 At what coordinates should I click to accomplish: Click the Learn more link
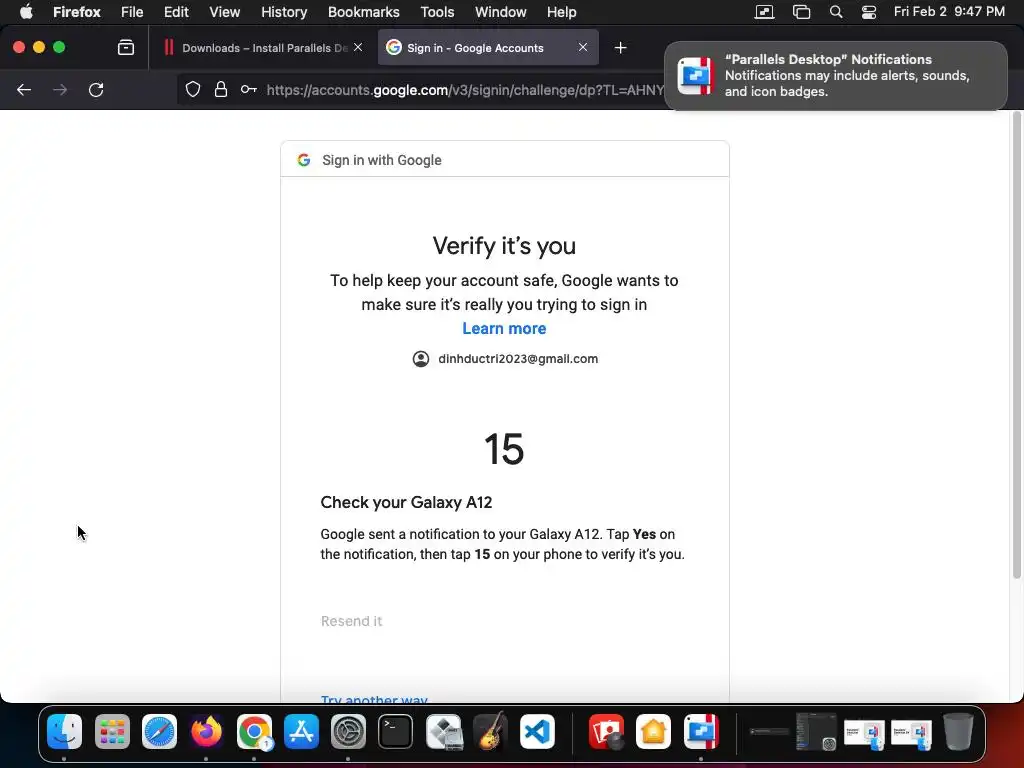[x=504, y=328]
